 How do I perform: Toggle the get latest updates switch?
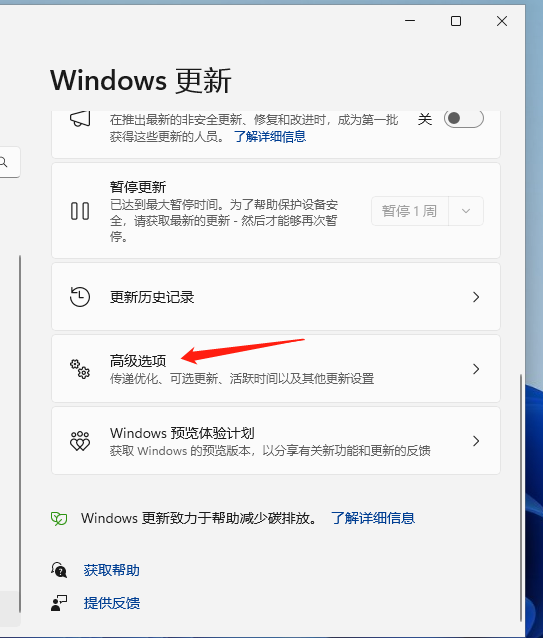[x=464, y=119]
